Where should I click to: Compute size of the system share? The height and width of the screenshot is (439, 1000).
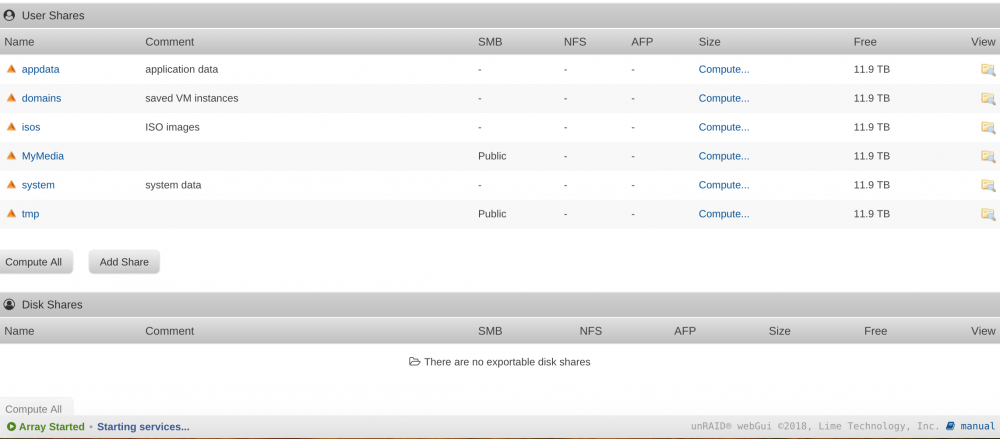724,185
